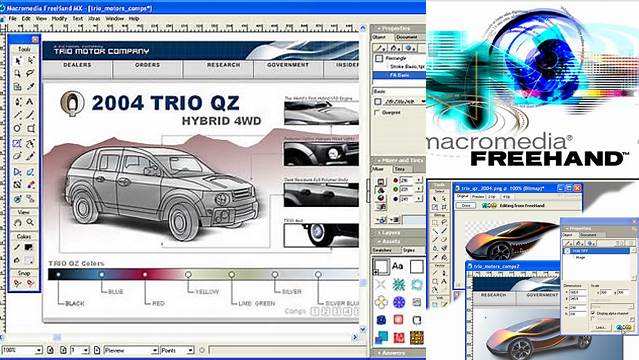This screenshot has height=360, width=639.
Task: Select the Pointer tool in the Tools panel
Action: click(18, 61)
